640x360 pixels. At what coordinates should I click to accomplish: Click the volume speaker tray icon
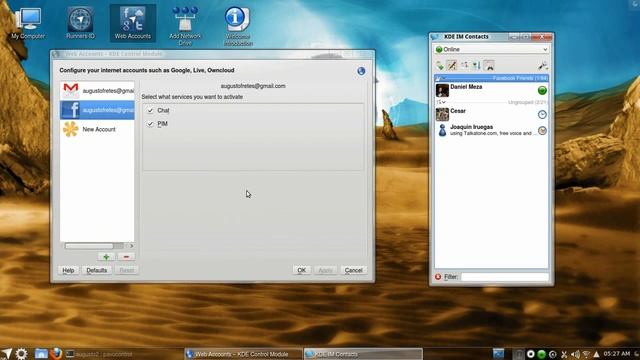coord(576,354)
